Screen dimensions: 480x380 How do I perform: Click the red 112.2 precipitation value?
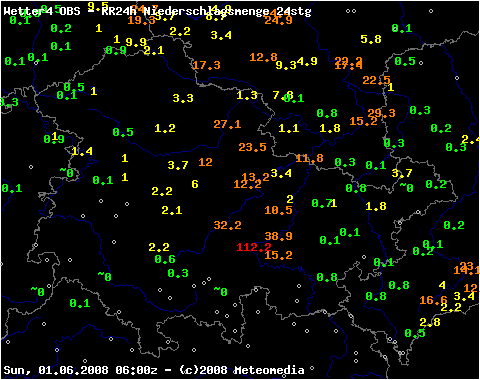[253, 247]
